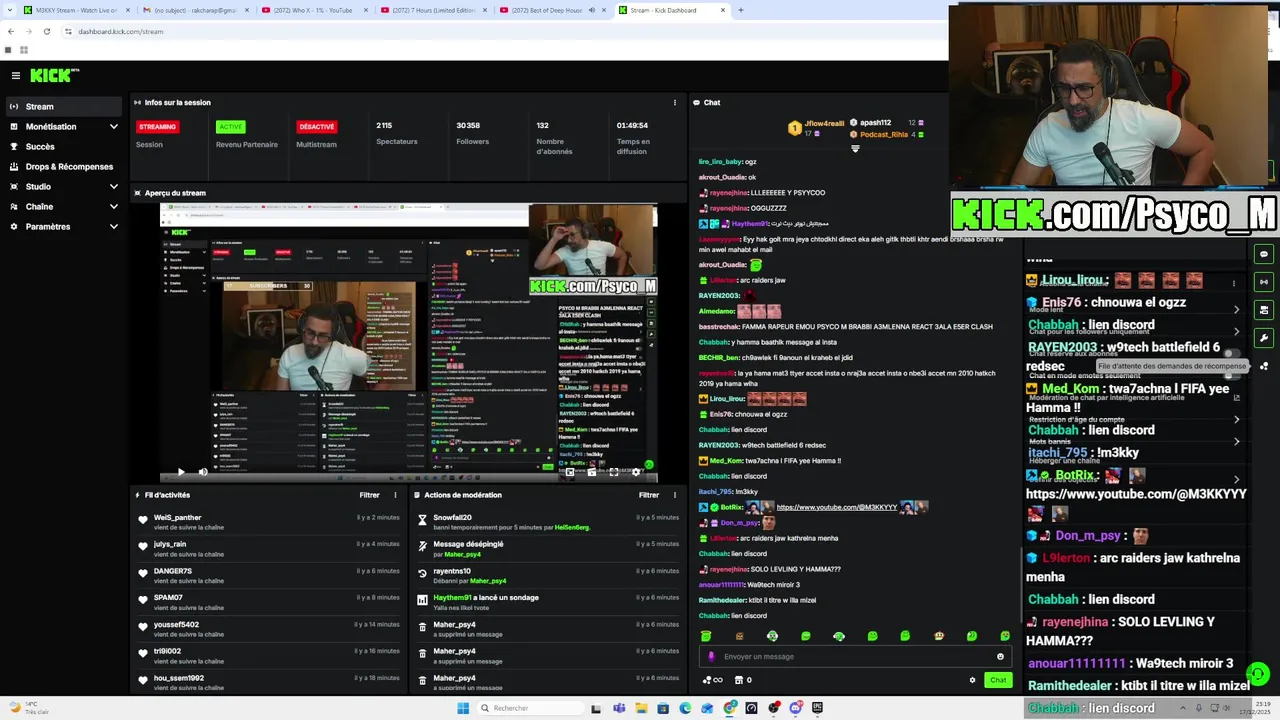1280x720 pixels.
Task: Play the stream preview video
Action: coord(181,471)
